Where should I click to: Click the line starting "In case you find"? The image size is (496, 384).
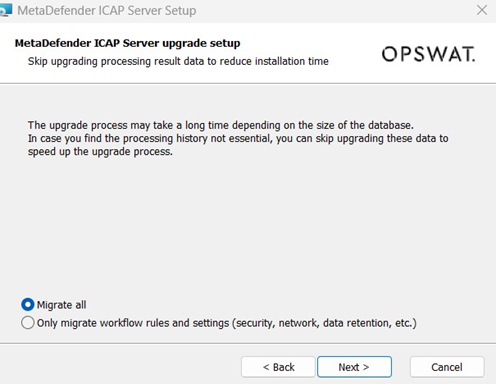[238, 138]
